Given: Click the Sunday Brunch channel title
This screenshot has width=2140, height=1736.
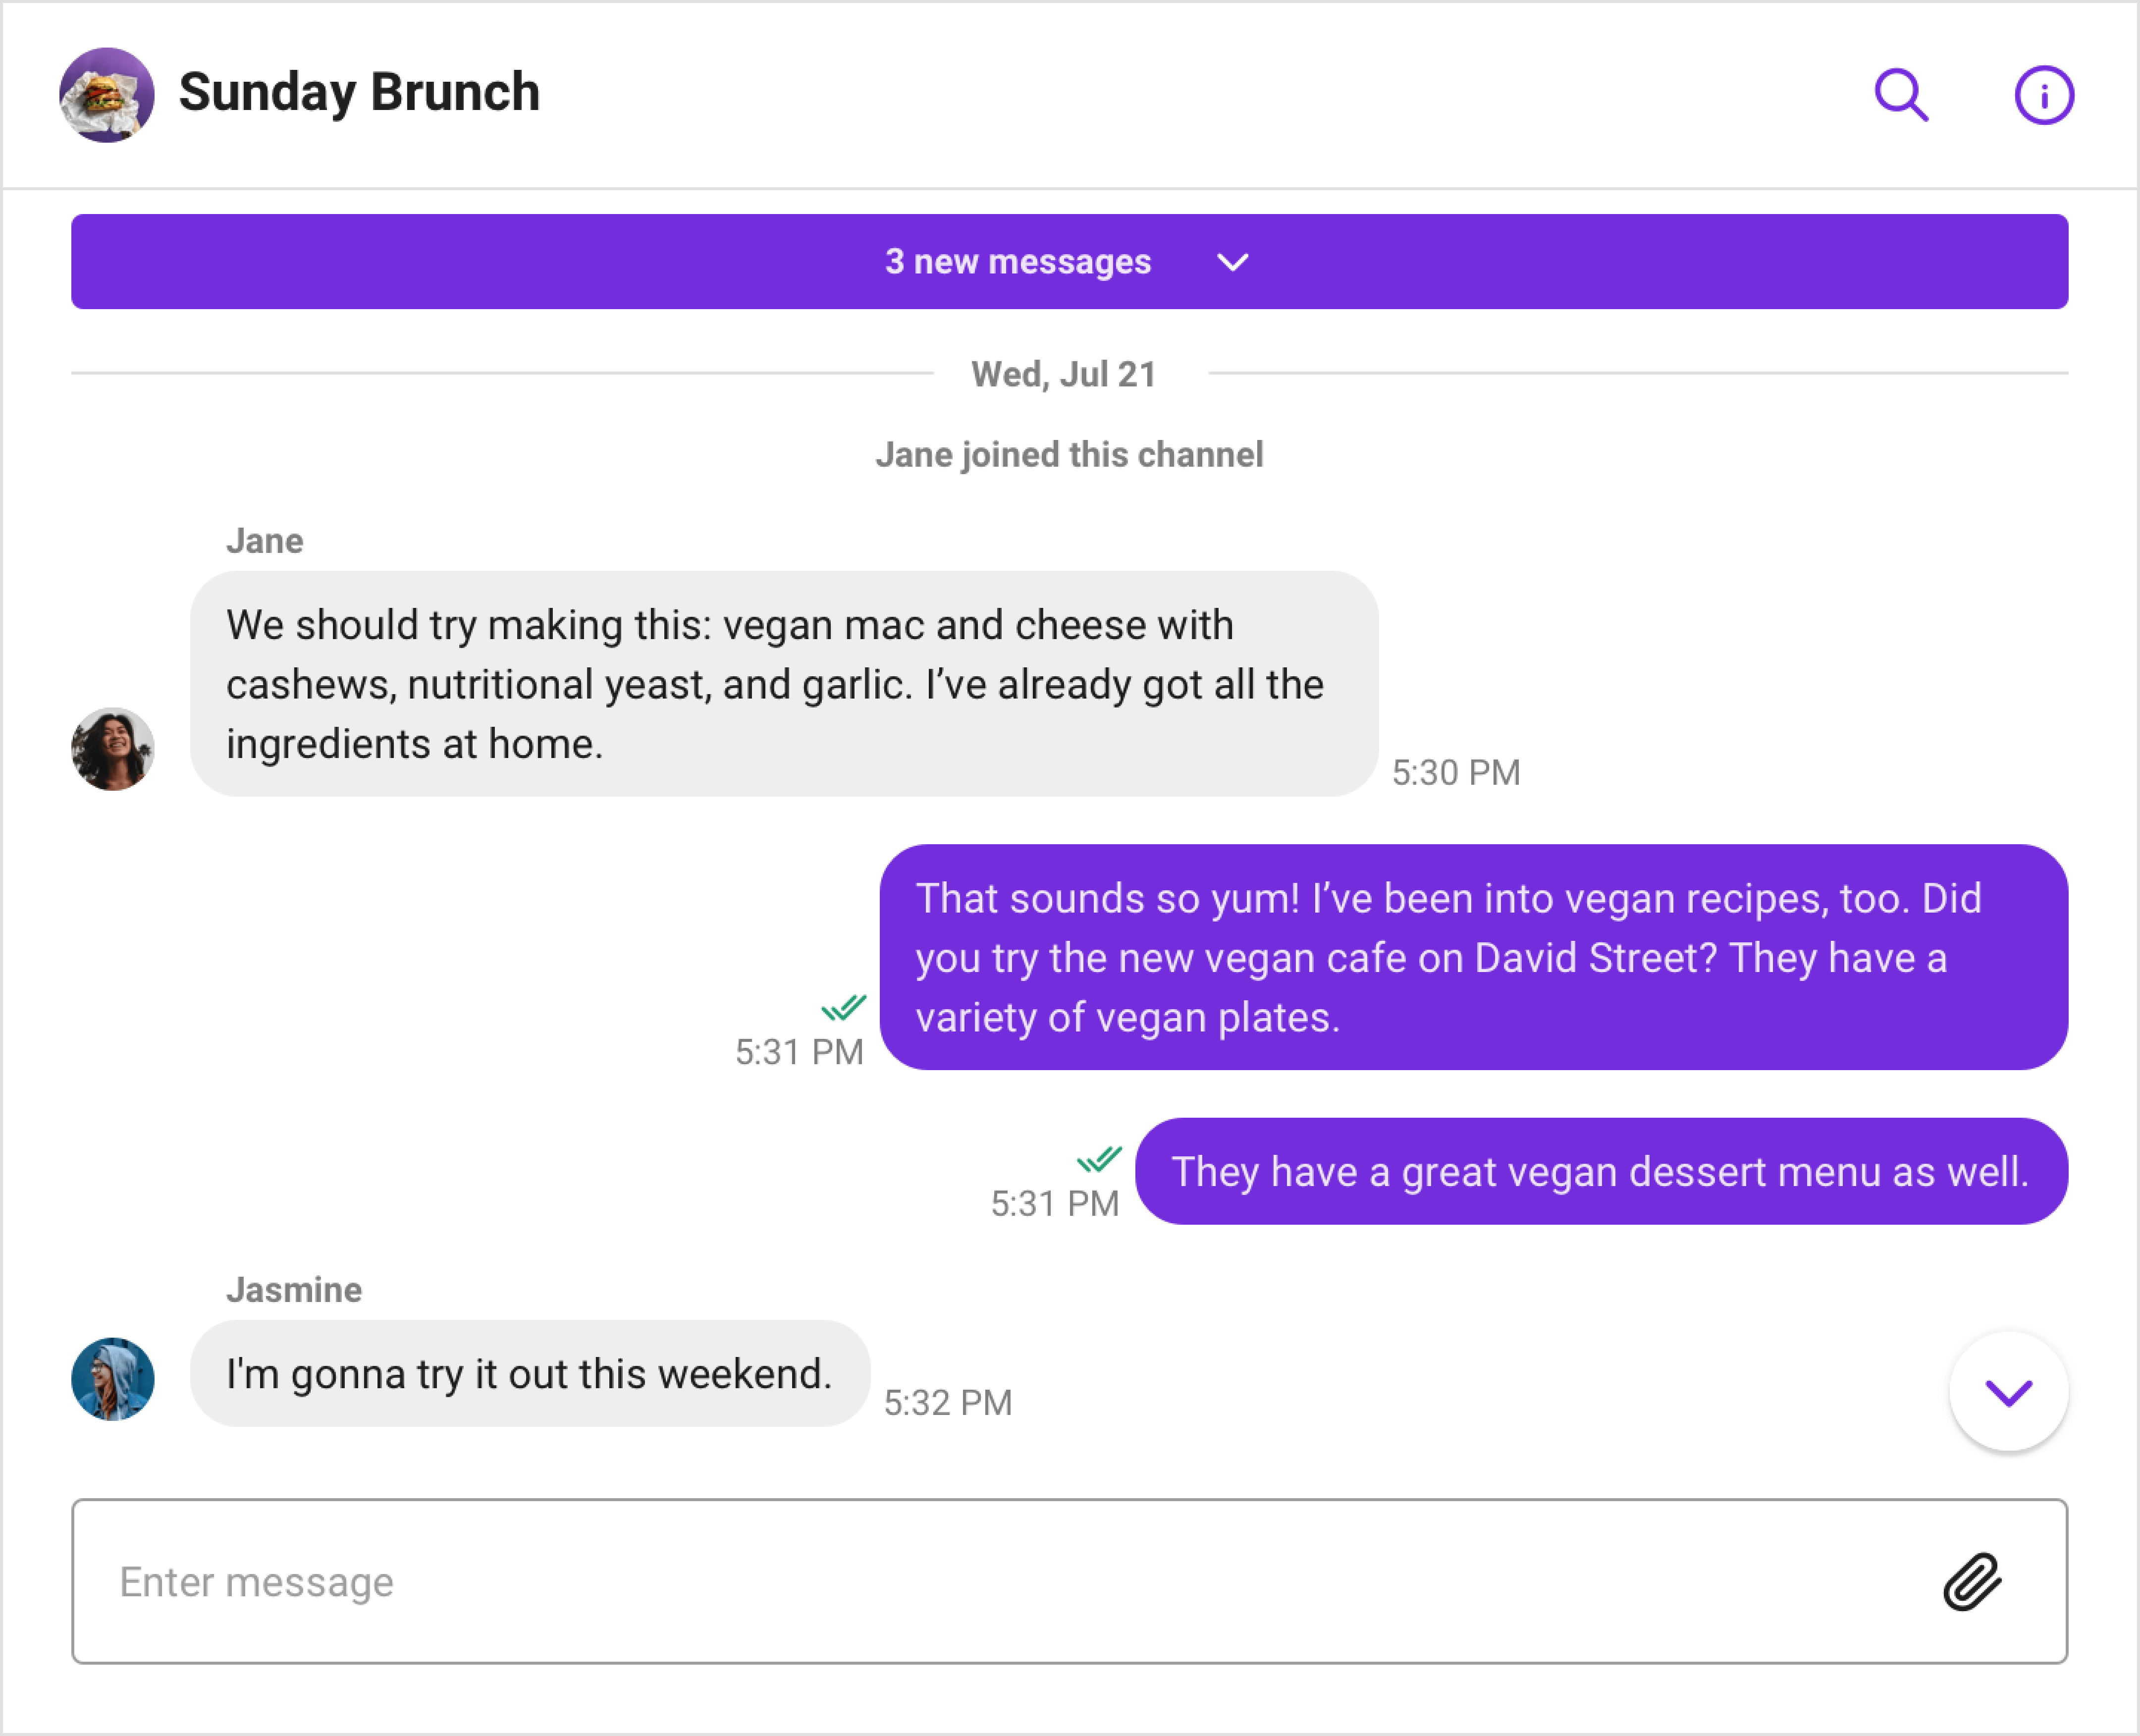Looking at the screenshot, I should (359, 93).
